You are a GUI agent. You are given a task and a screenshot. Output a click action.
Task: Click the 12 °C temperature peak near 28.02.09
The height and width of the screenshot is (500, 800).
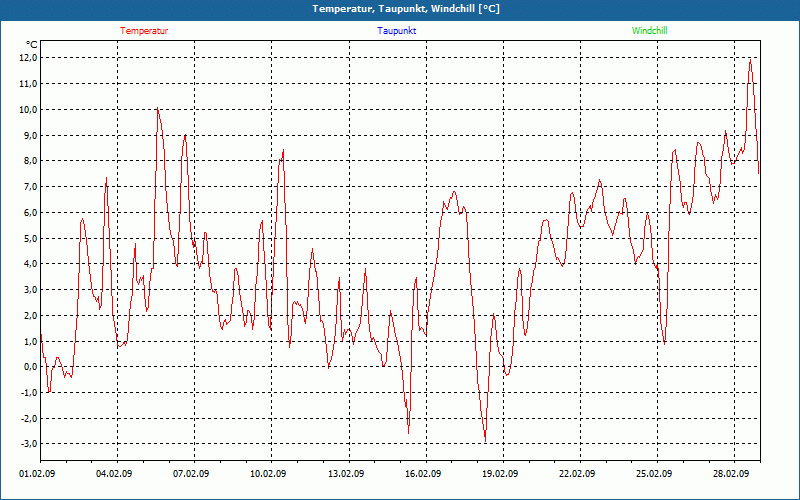point(750,60)
